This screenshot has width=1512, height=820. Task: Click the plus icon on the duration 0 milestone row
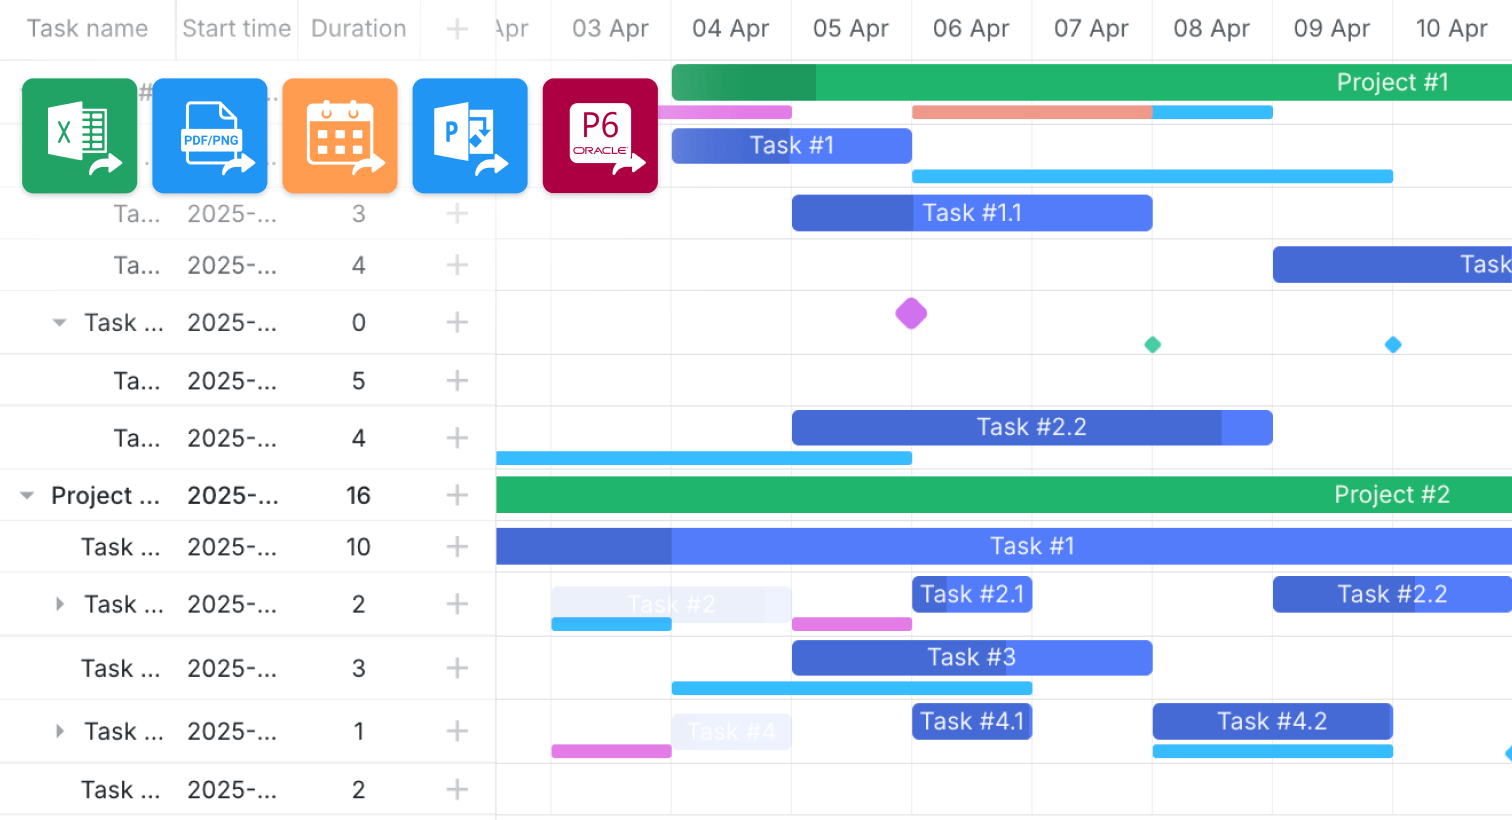[x=456, y=322]
